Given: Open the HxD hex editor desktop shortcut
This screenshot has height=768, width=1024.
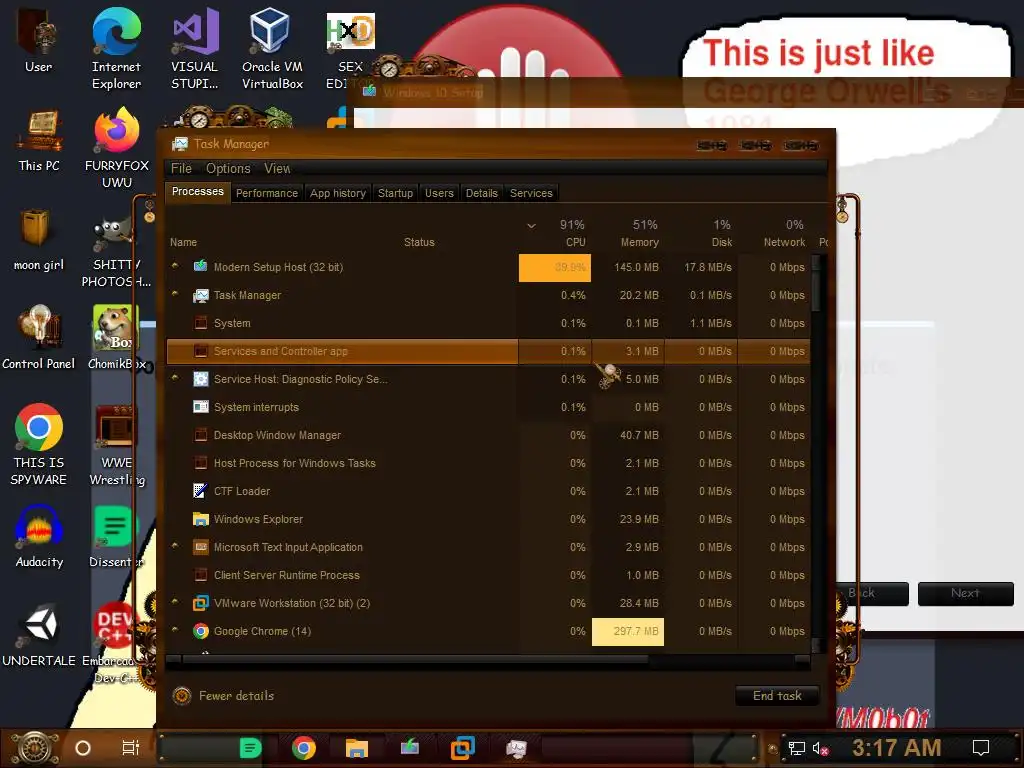Looking at the screenshot, I should pos(350,48).
